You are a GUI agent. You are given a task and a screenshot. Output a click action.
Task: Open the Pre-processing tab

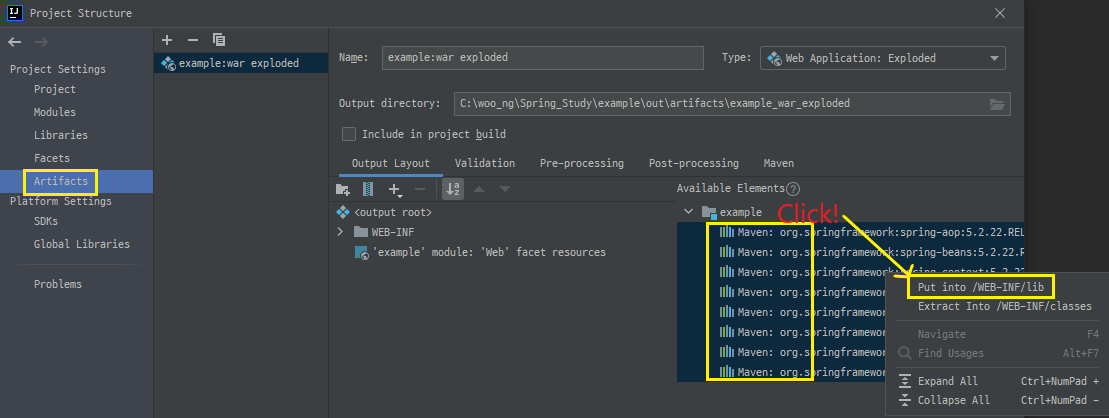click(x=581, y=163)
